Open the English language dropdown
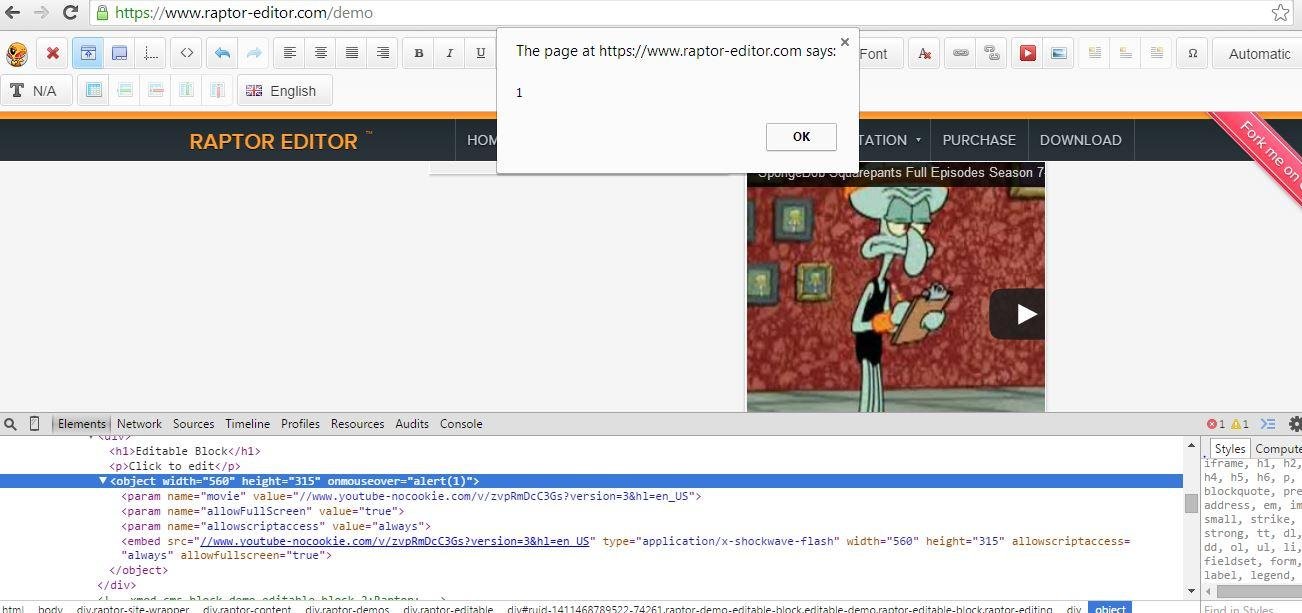This screenshot has height=613, width=1302. click(x=285, y=90)
